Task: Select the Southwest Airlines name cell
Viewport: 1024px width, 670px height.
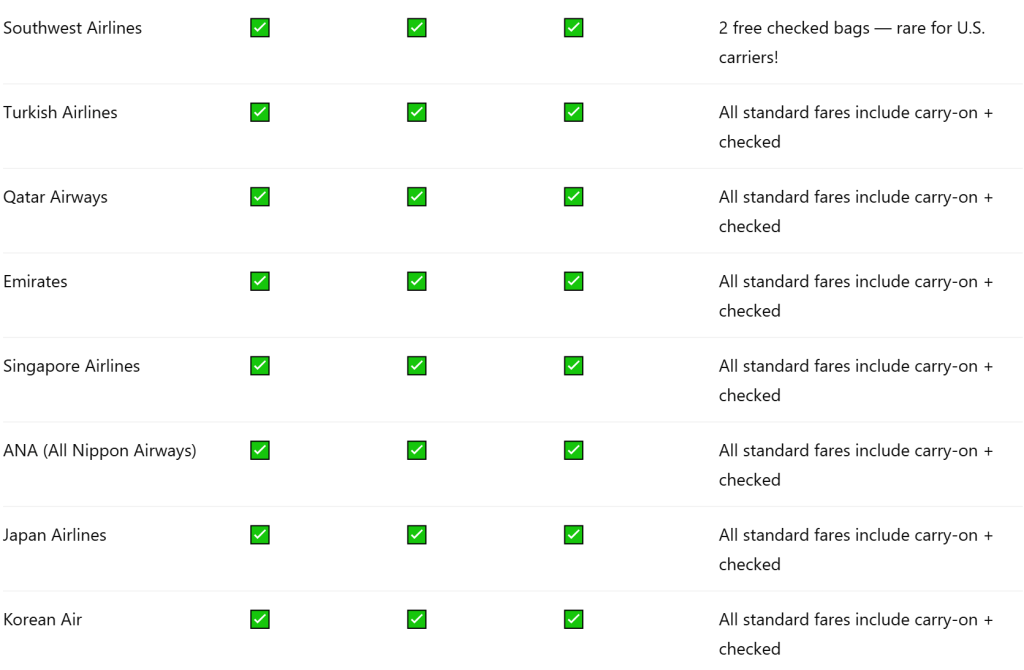Action: tap(72, 28)
